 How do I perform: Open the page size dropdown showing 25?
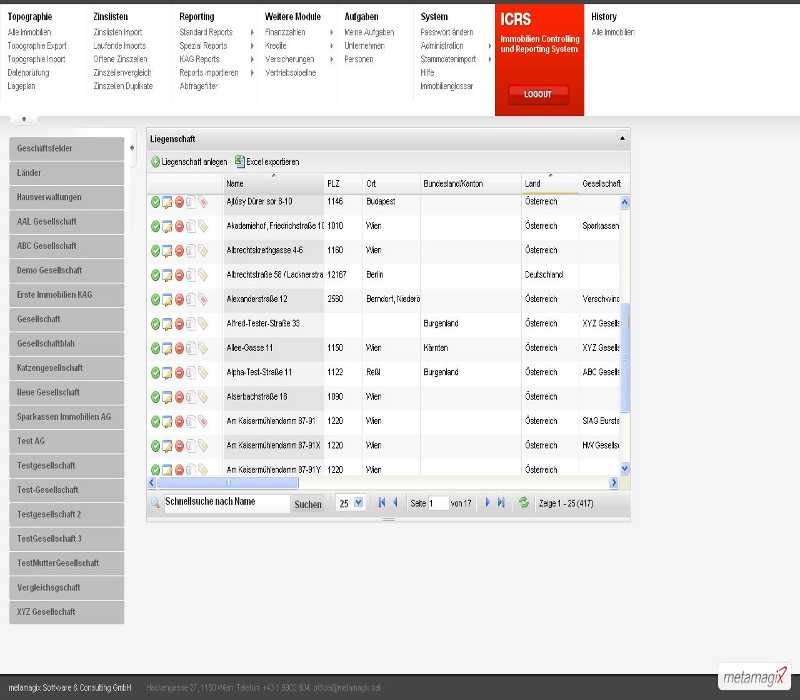(359, 503)
